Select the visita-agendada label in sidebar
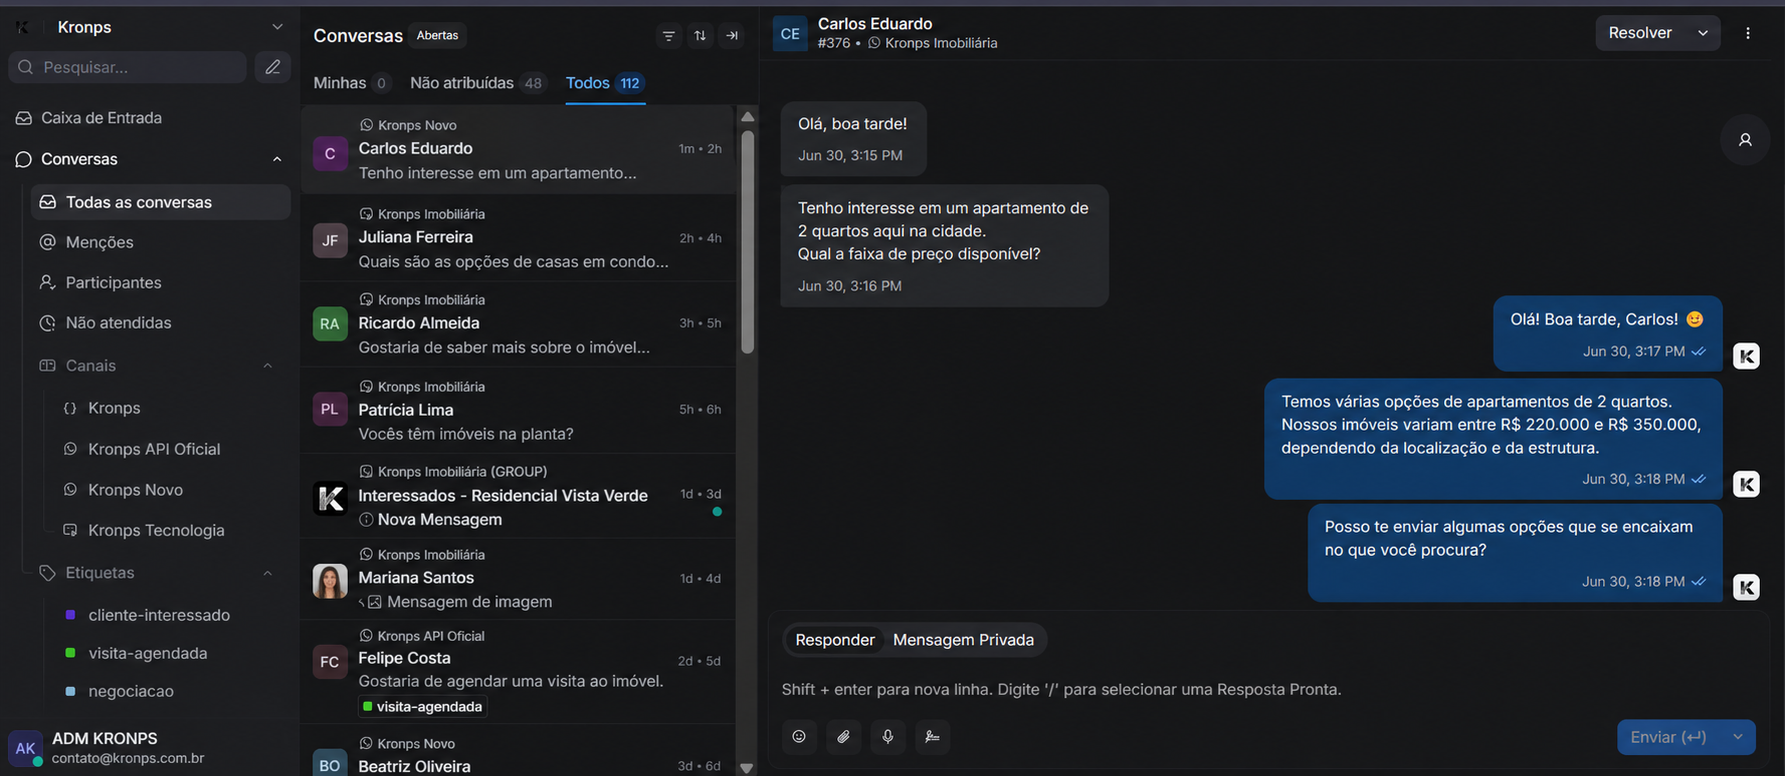Image resolution: width=1785 pixels, height=776 pixels. [148, 653]
